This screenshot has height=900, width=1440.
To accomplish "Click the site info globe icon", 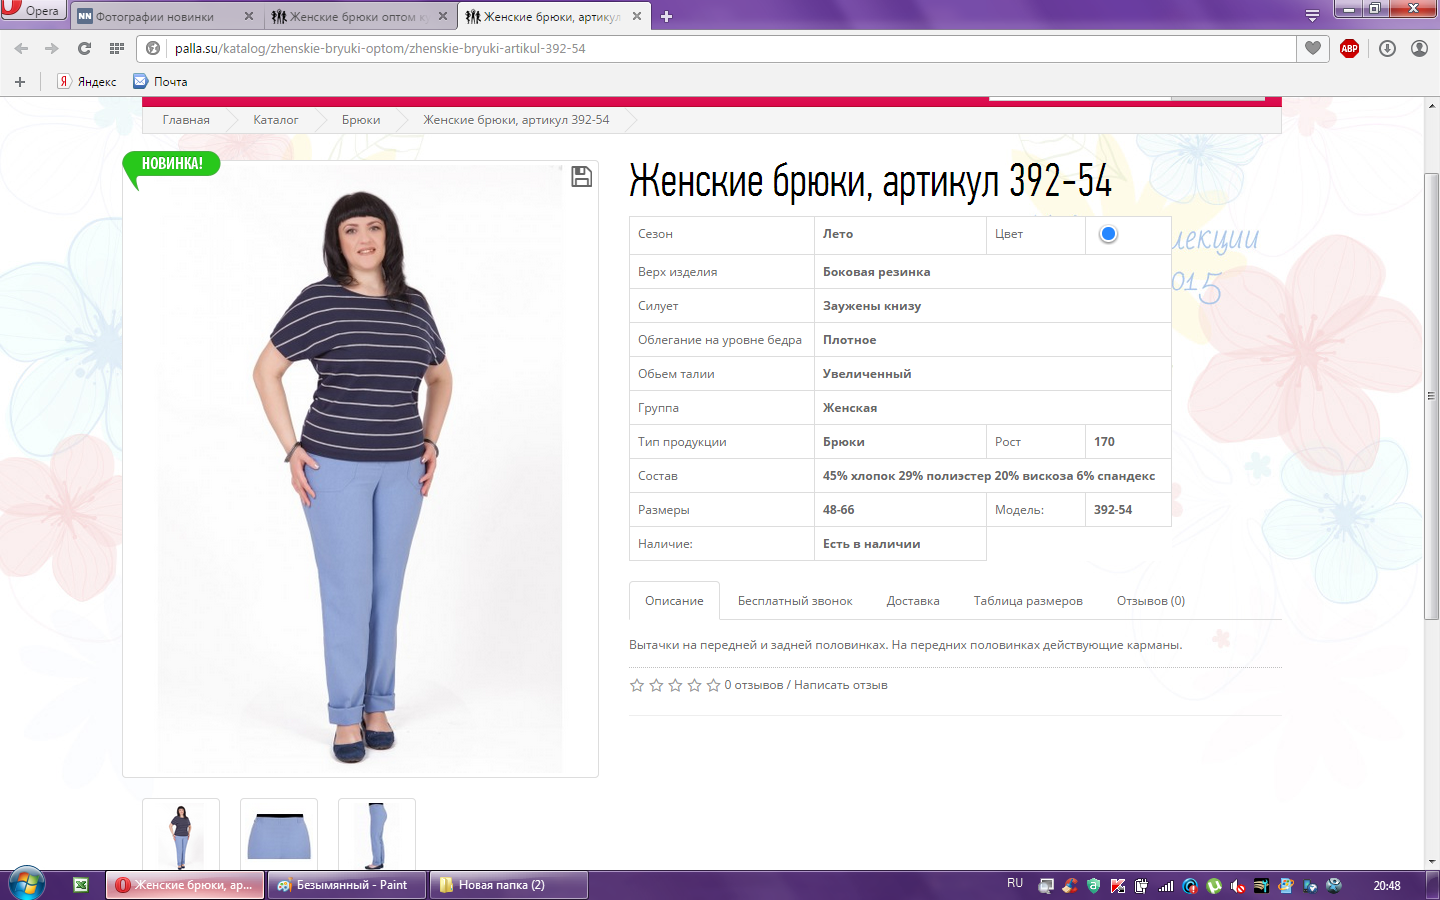I will pos(153,48).
